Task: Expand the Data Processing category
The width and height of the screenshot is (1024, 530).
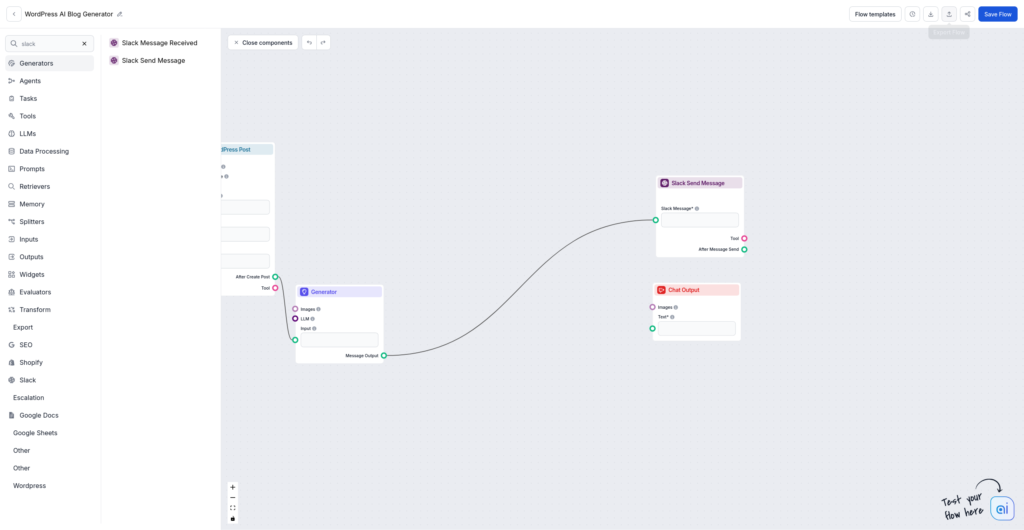Action: [x=44, y=151]
